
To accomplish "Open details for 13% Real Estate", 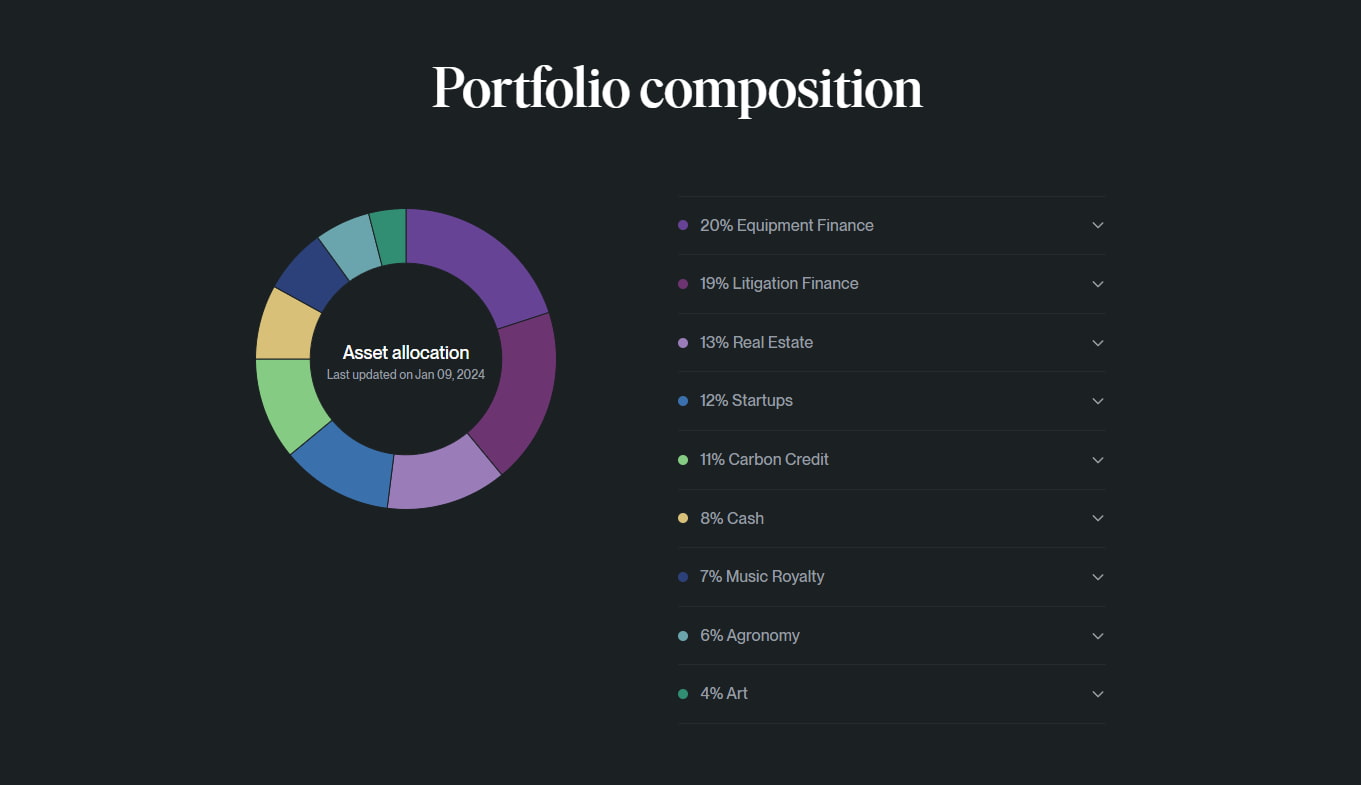I will (x=1097, y=342).
